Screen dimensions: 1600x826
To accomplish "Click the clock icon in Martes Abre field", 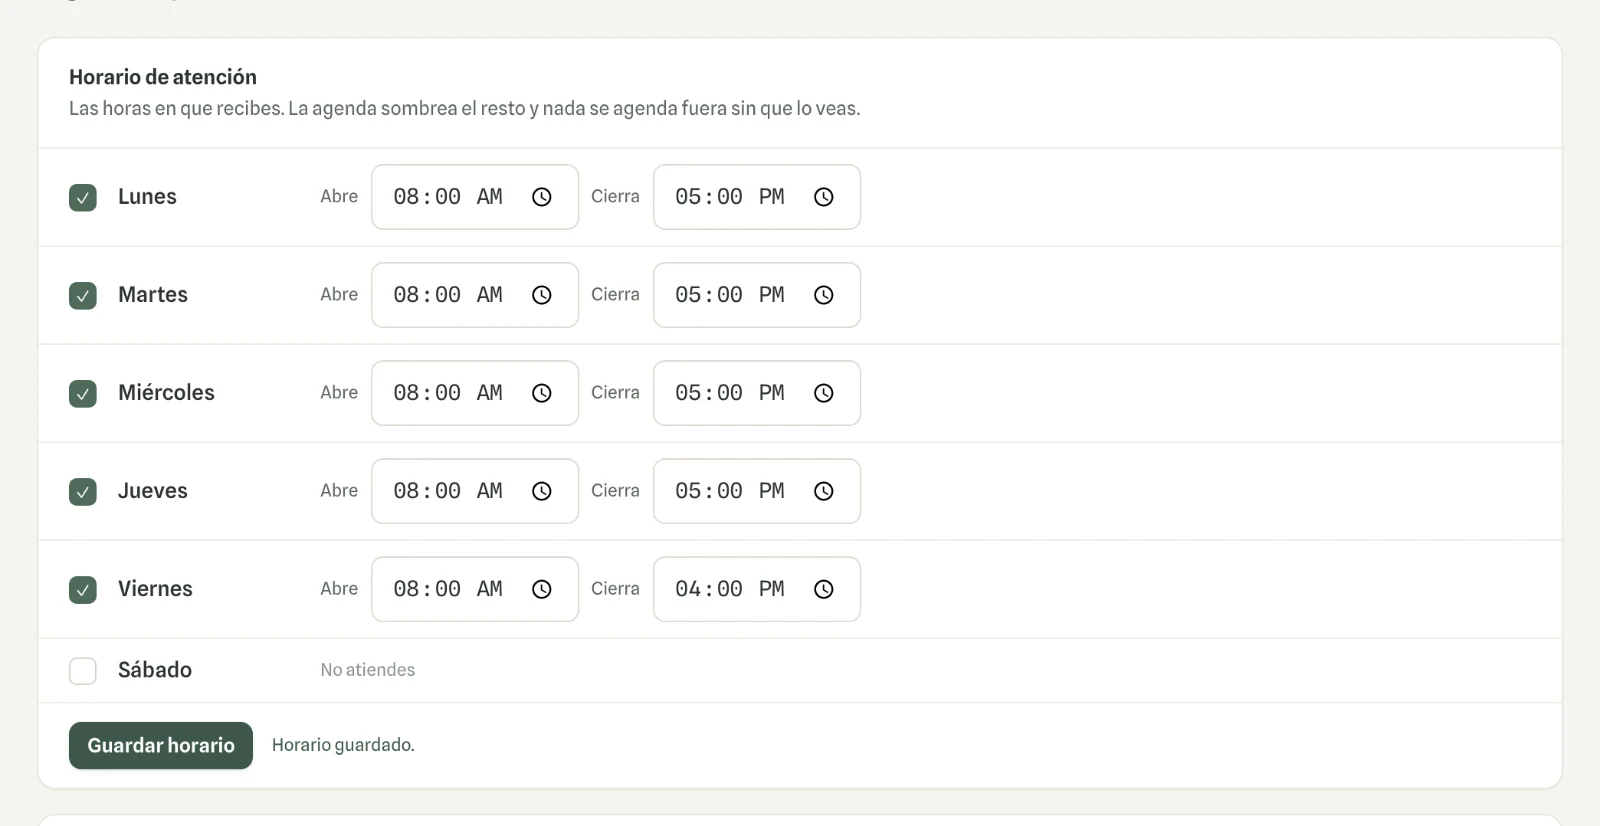I will (542, 295).
